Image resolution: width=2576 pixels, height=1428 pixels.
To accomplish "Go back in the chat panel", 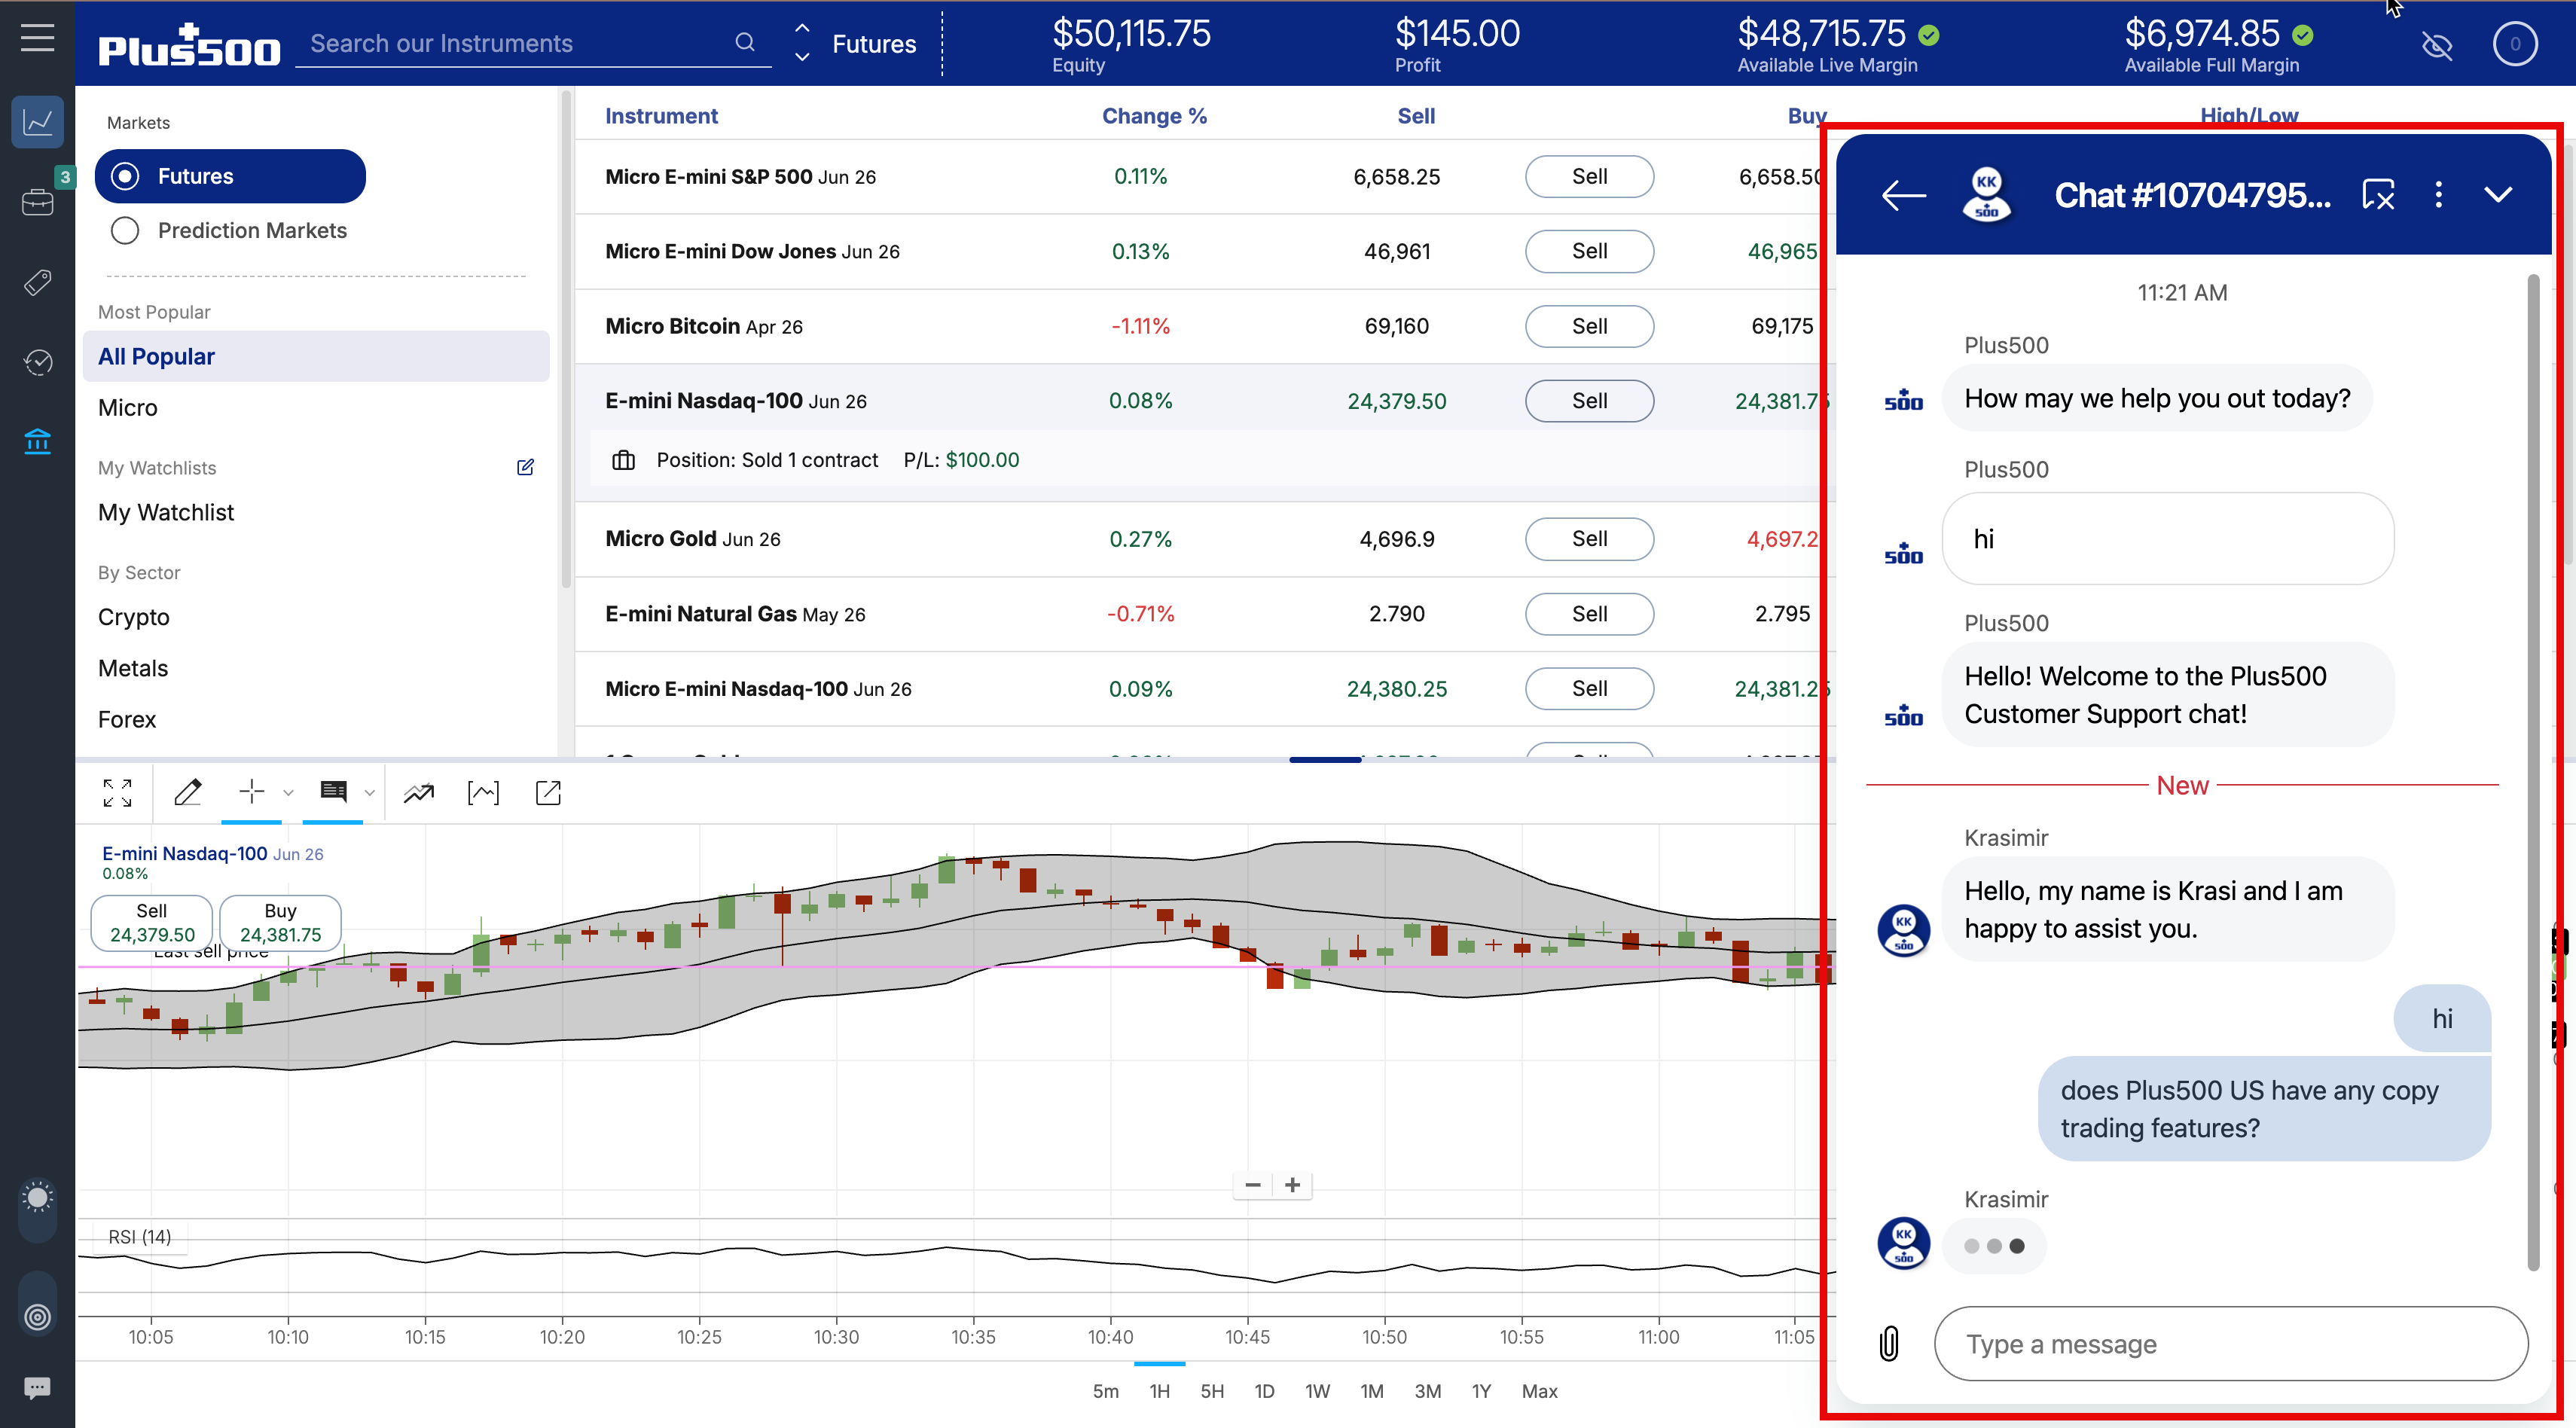I will coord(1903,195).
